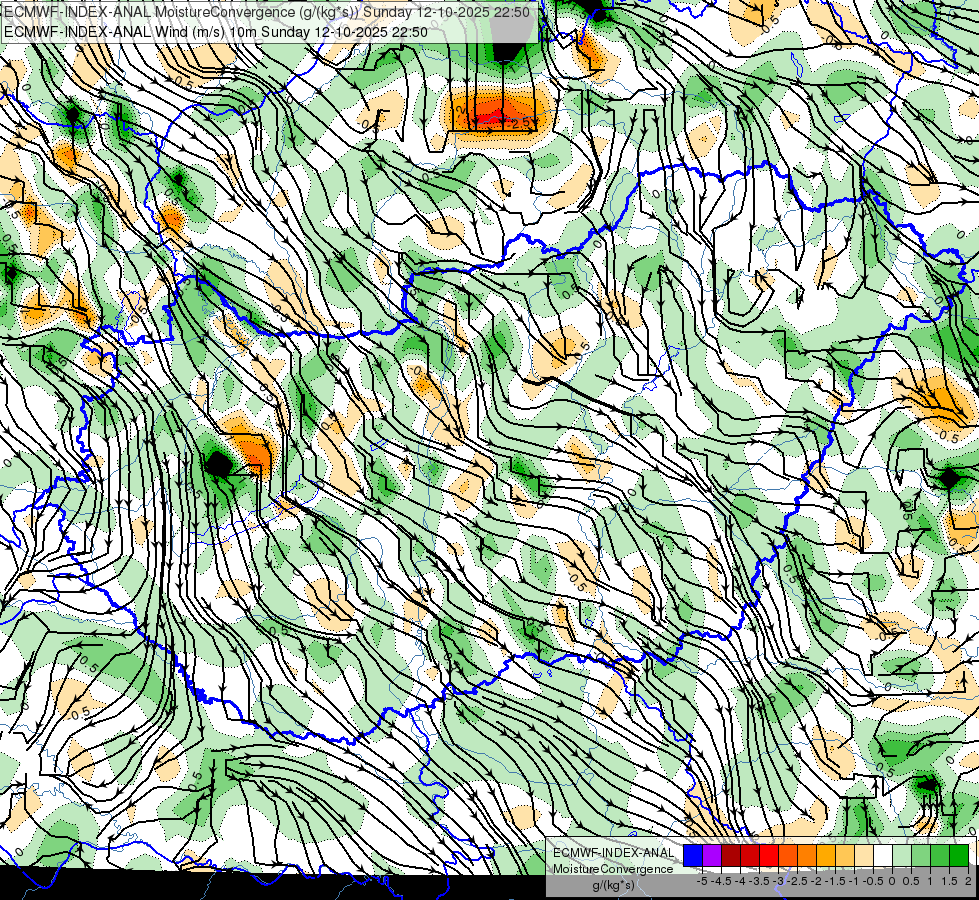Click the legend text MoistureConvergence

[613, 869]
